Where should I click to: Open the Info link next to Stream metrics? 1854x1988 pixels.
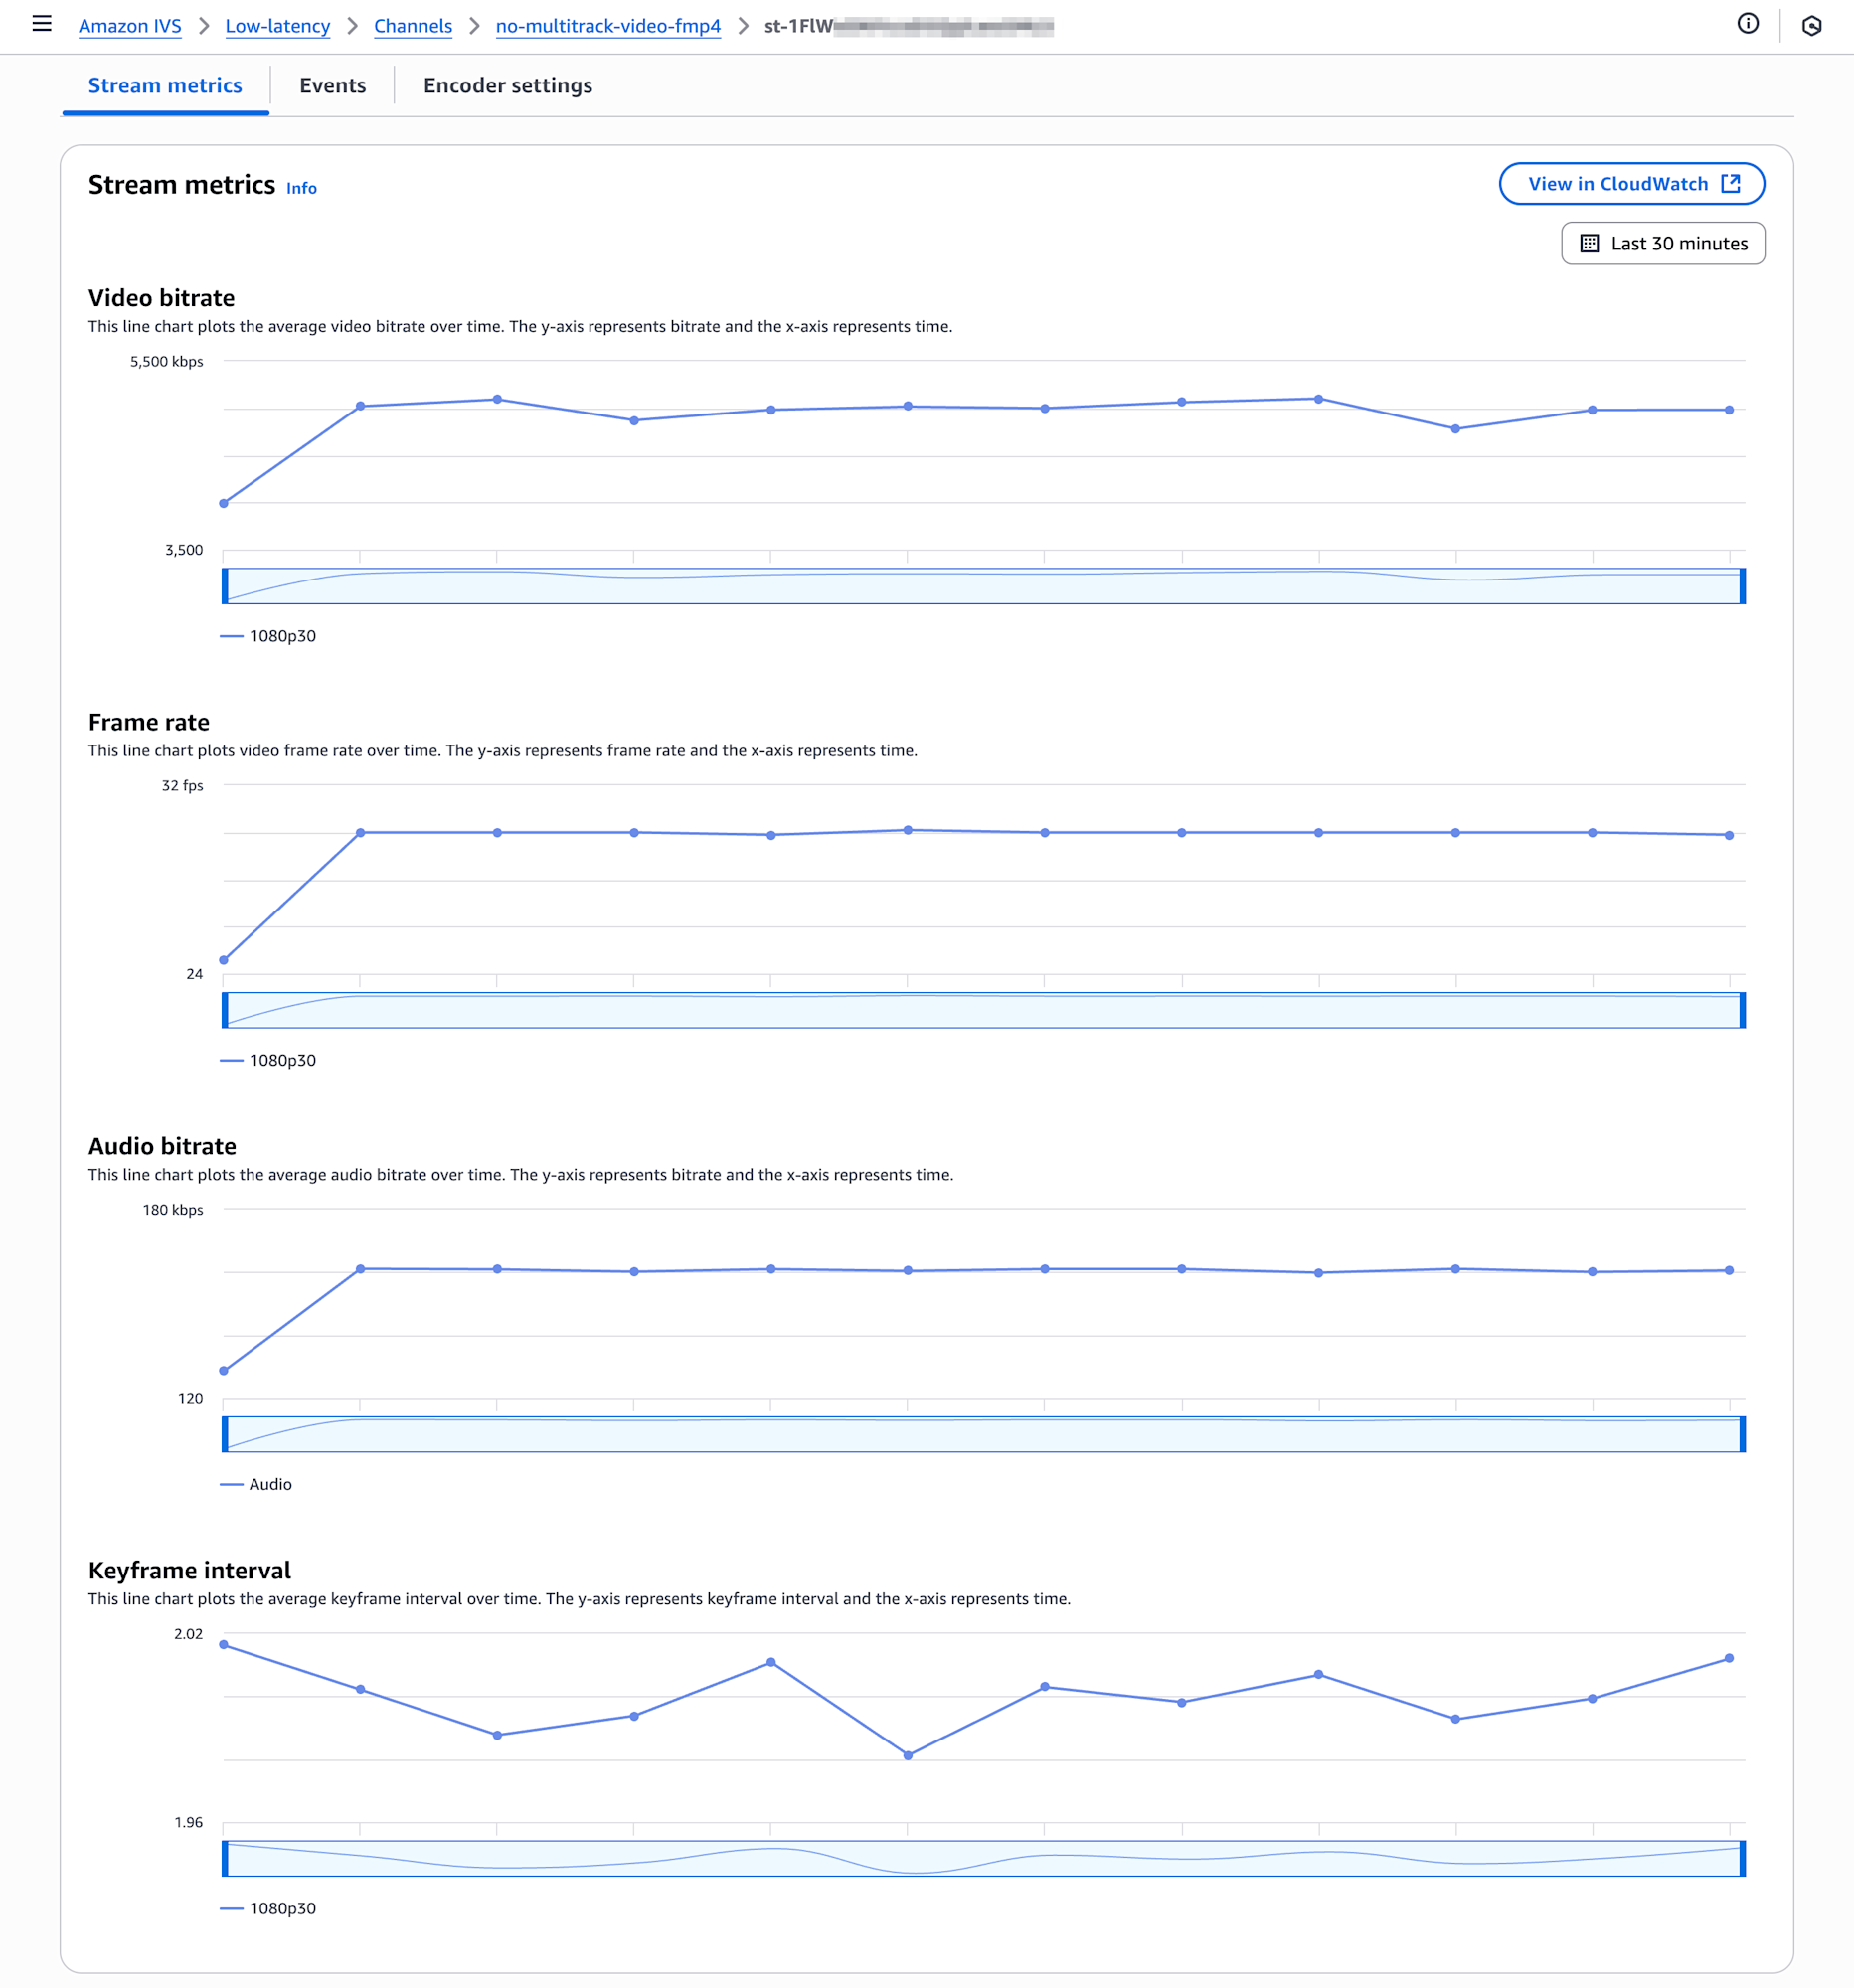click(302, 188)
